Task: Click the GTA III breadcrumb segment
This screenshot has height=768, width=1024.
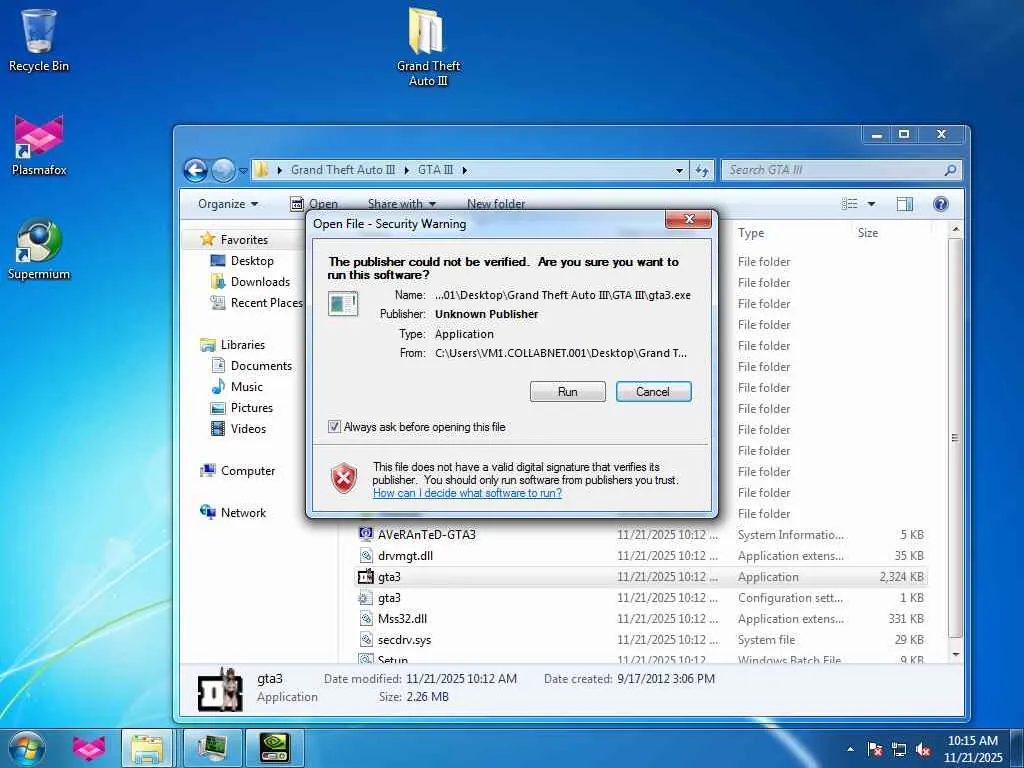Action: [435, 170]
